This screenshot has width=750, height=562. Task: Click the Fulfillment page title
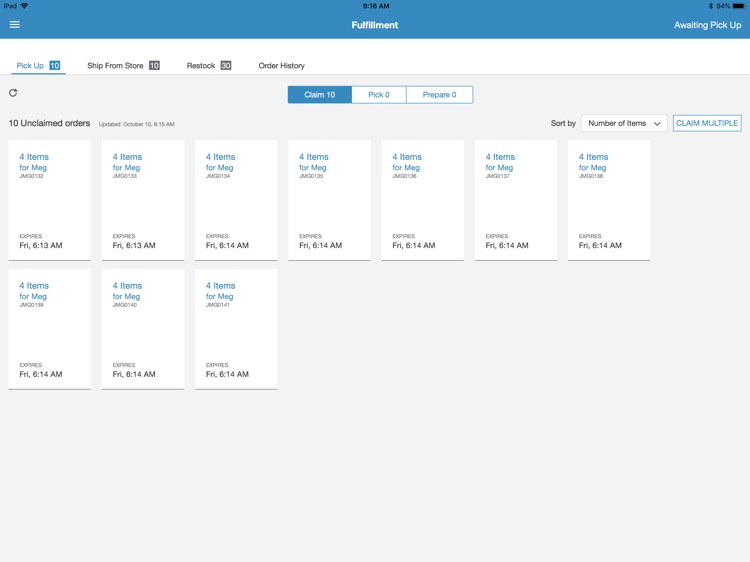[375, 25]
